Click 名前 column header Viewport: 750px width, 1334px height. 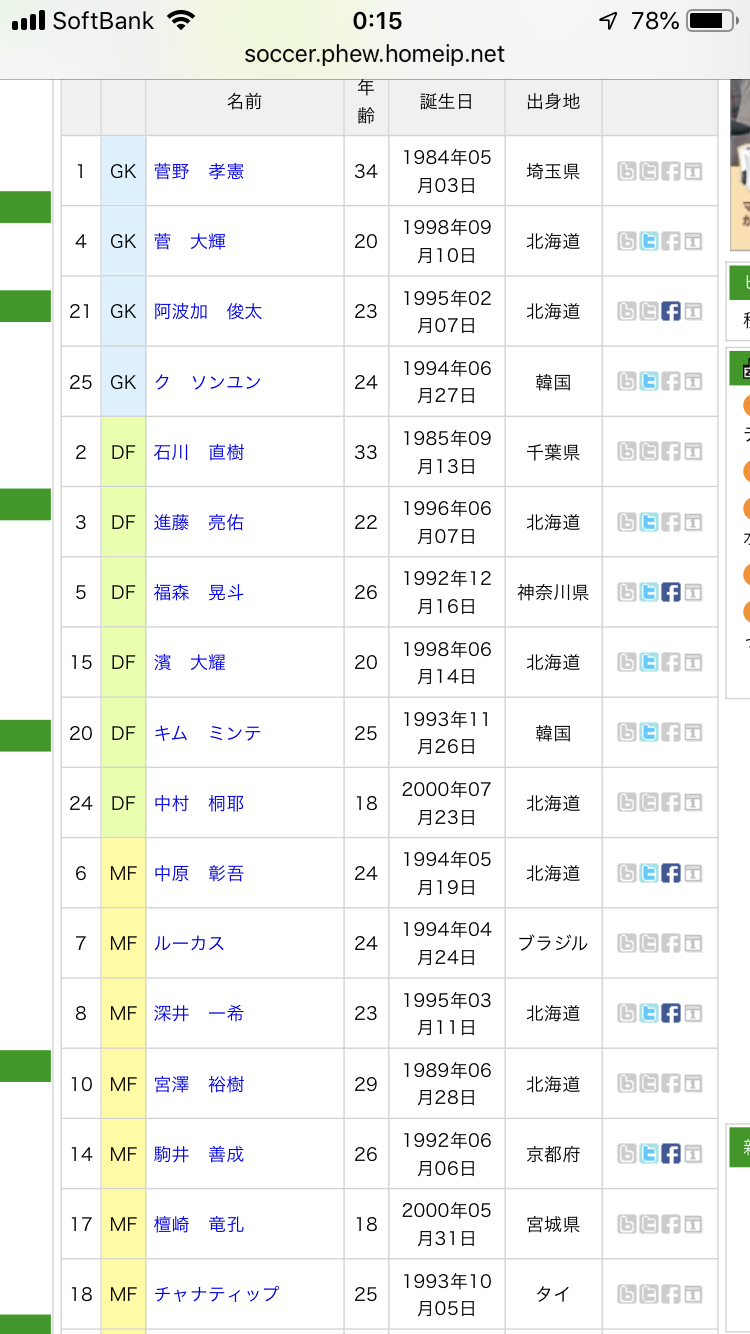pos(244,102)
